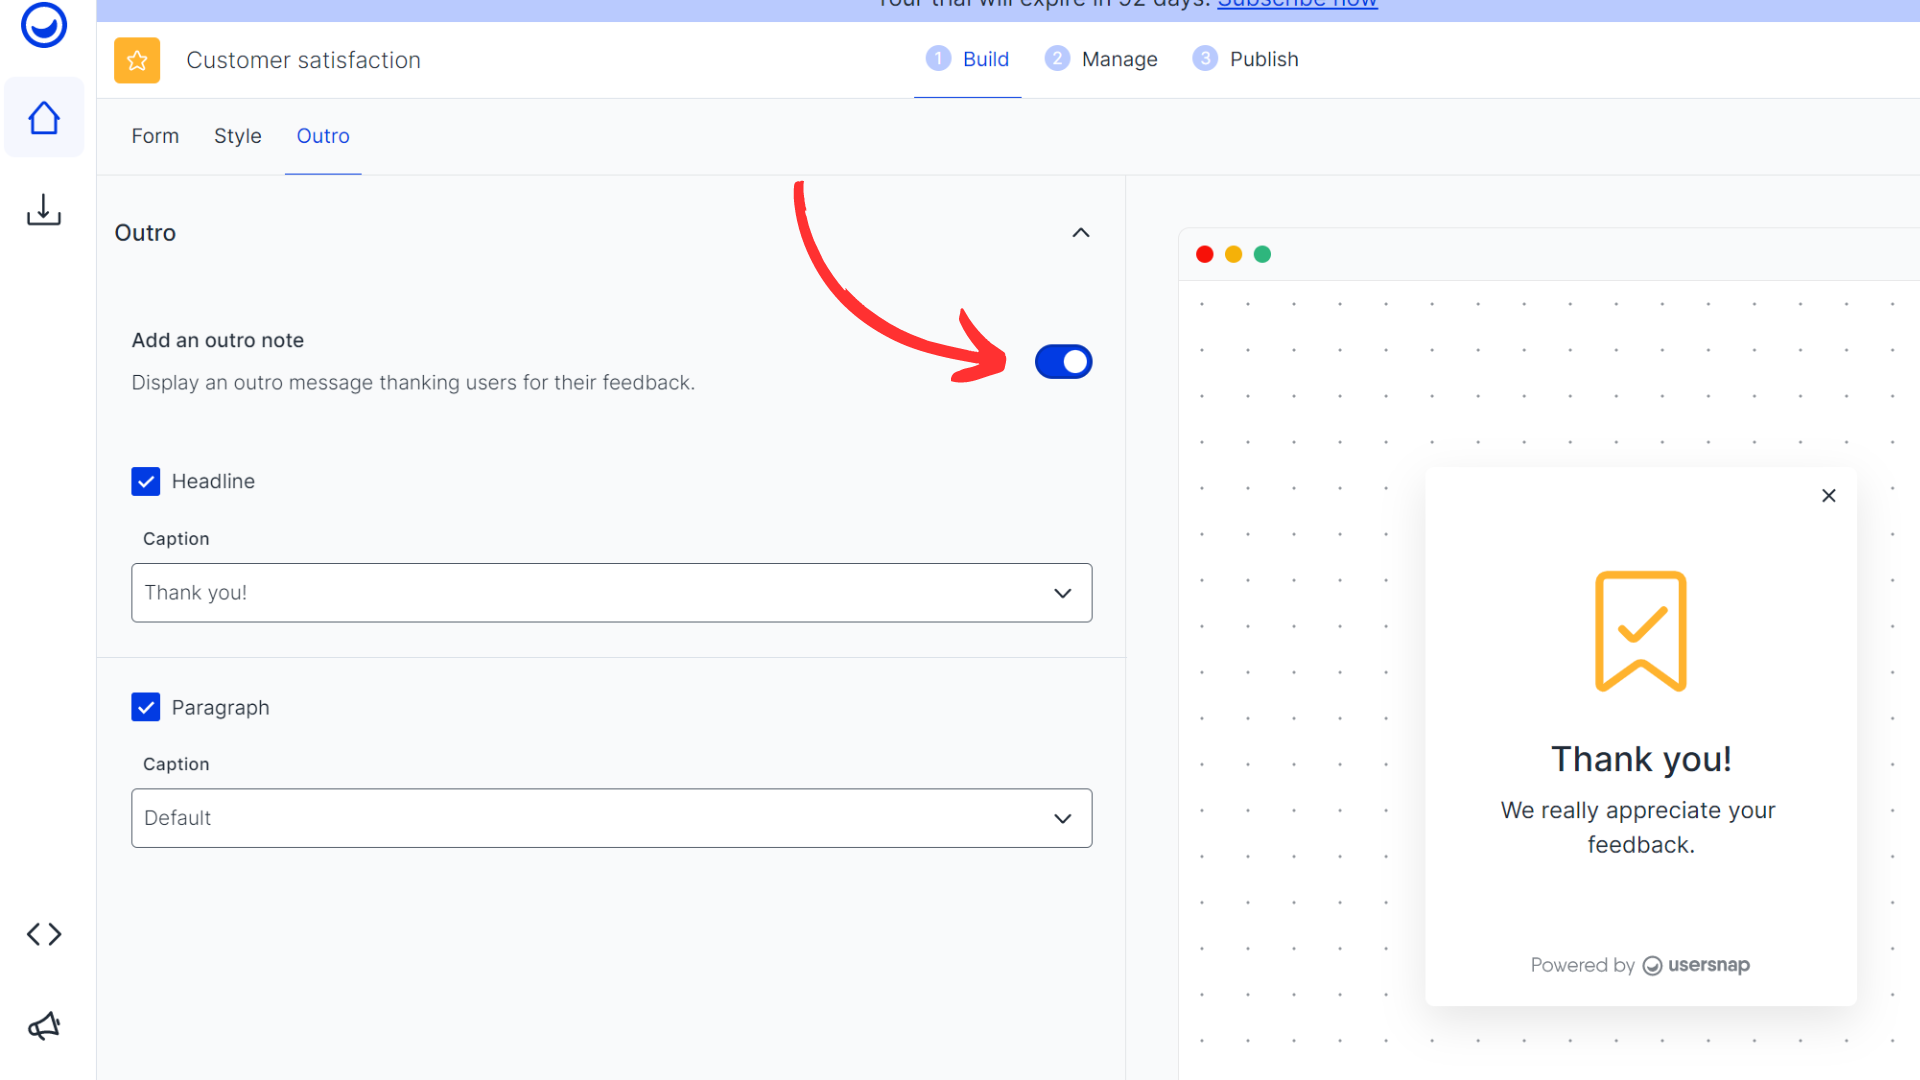Click the download tray icon
Viewport: 1920px width, 1080px height.
(44, 210)
